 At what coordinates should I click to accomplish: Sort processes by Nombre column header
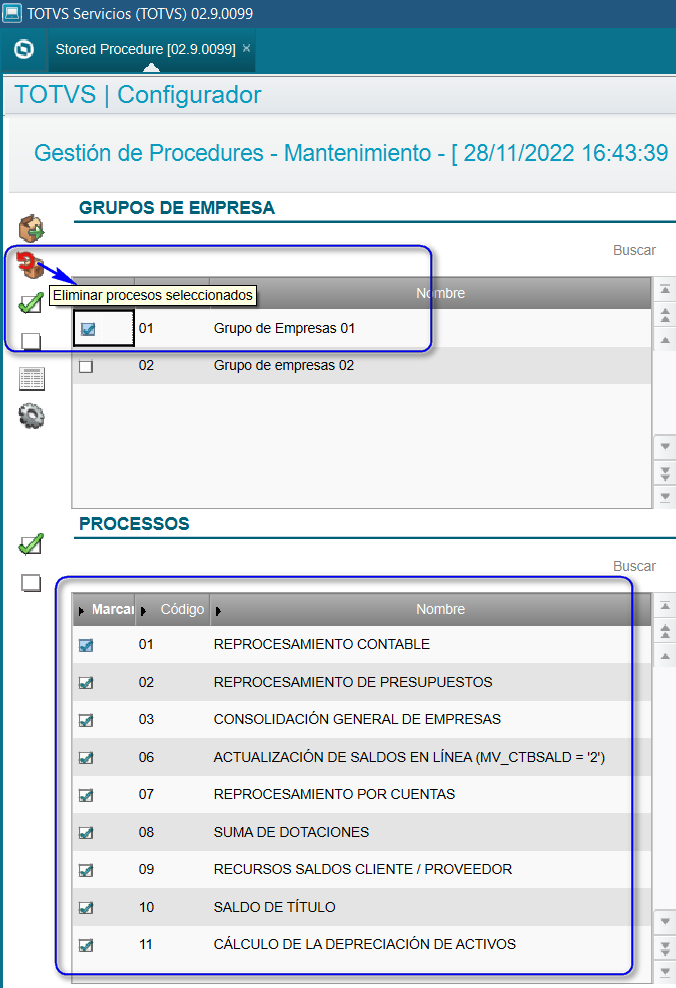coord(431,609)
